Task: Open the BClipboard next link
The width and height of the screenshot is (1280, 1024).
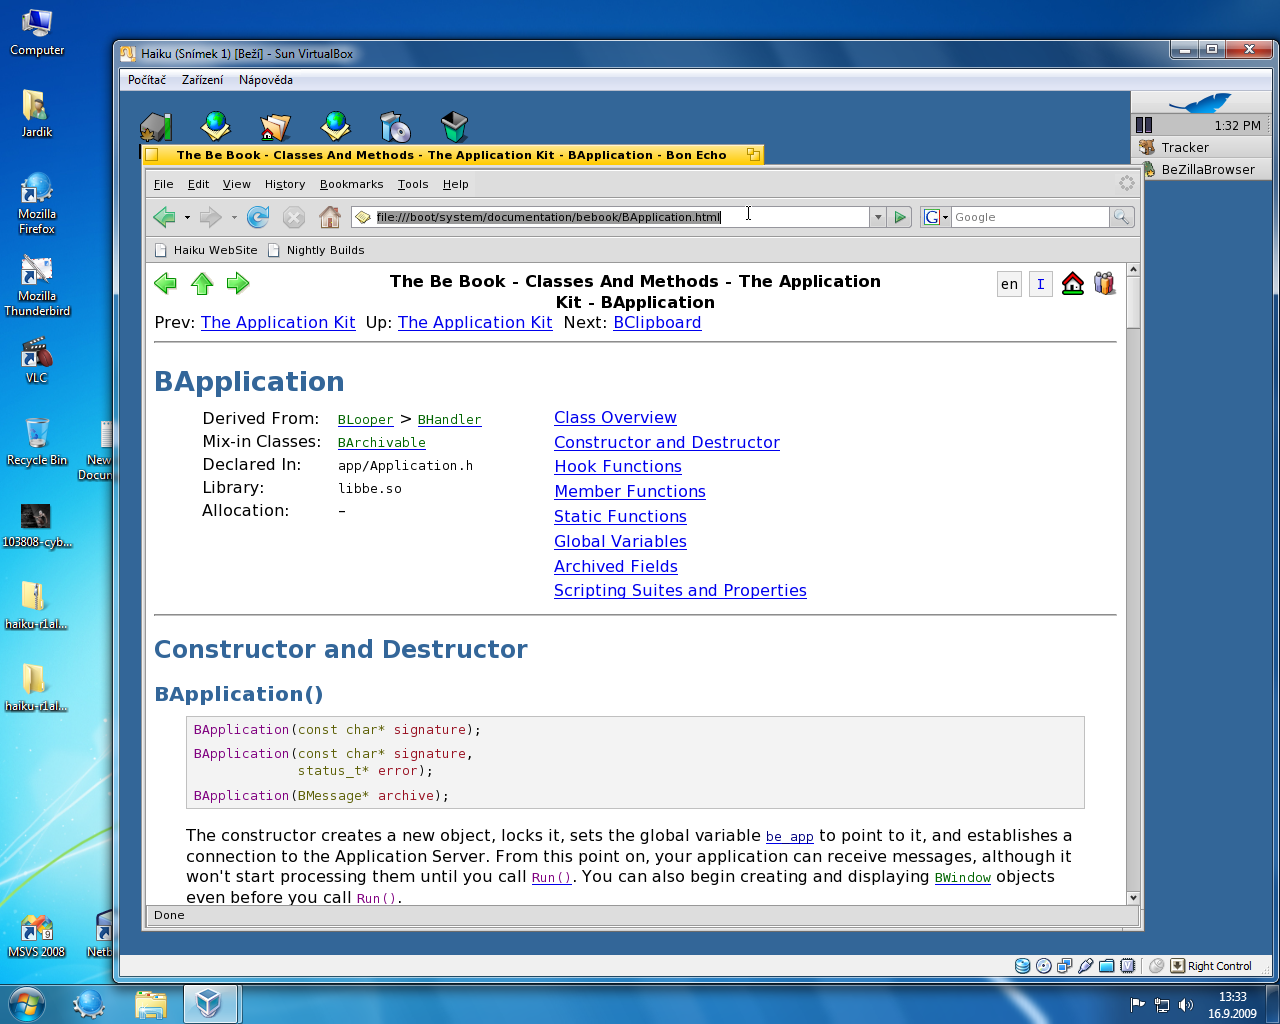Action: pos(657,323)
